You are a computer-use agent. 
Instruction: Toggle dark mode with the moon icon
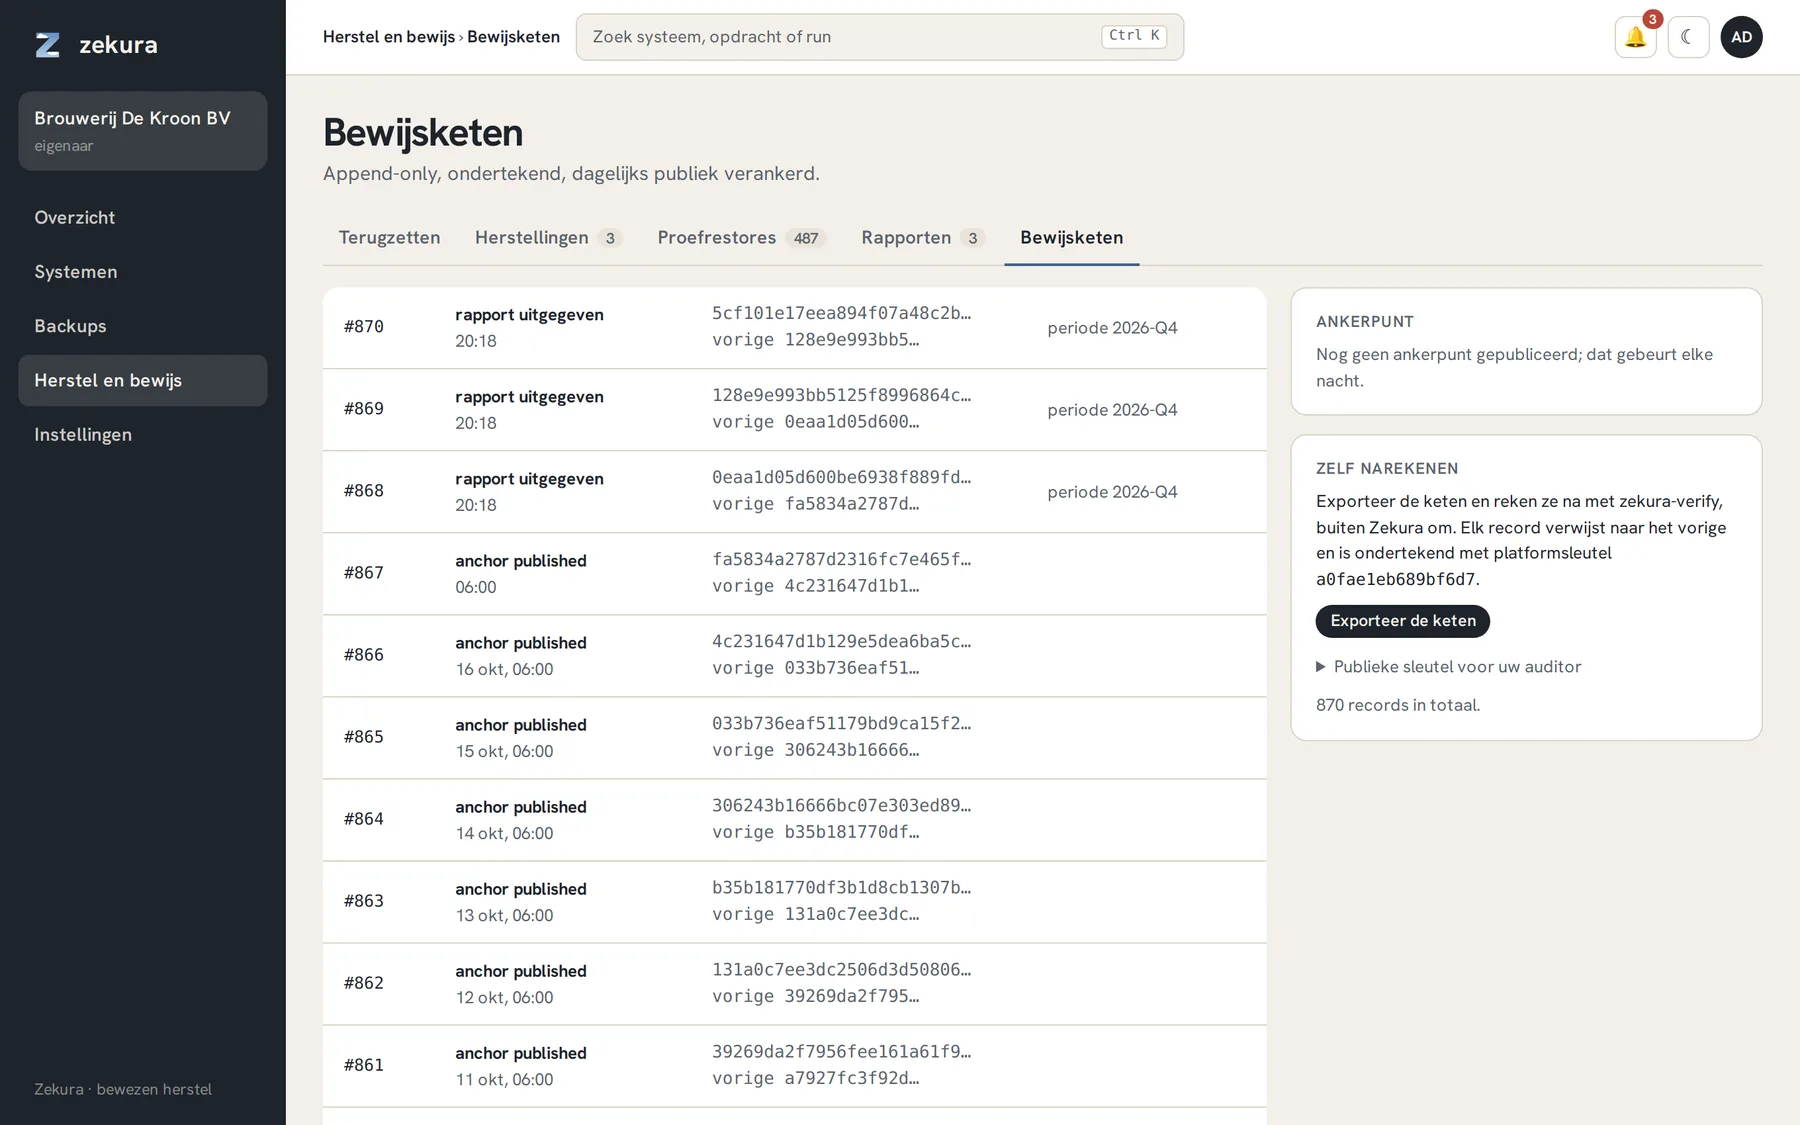pos(1688,37)
